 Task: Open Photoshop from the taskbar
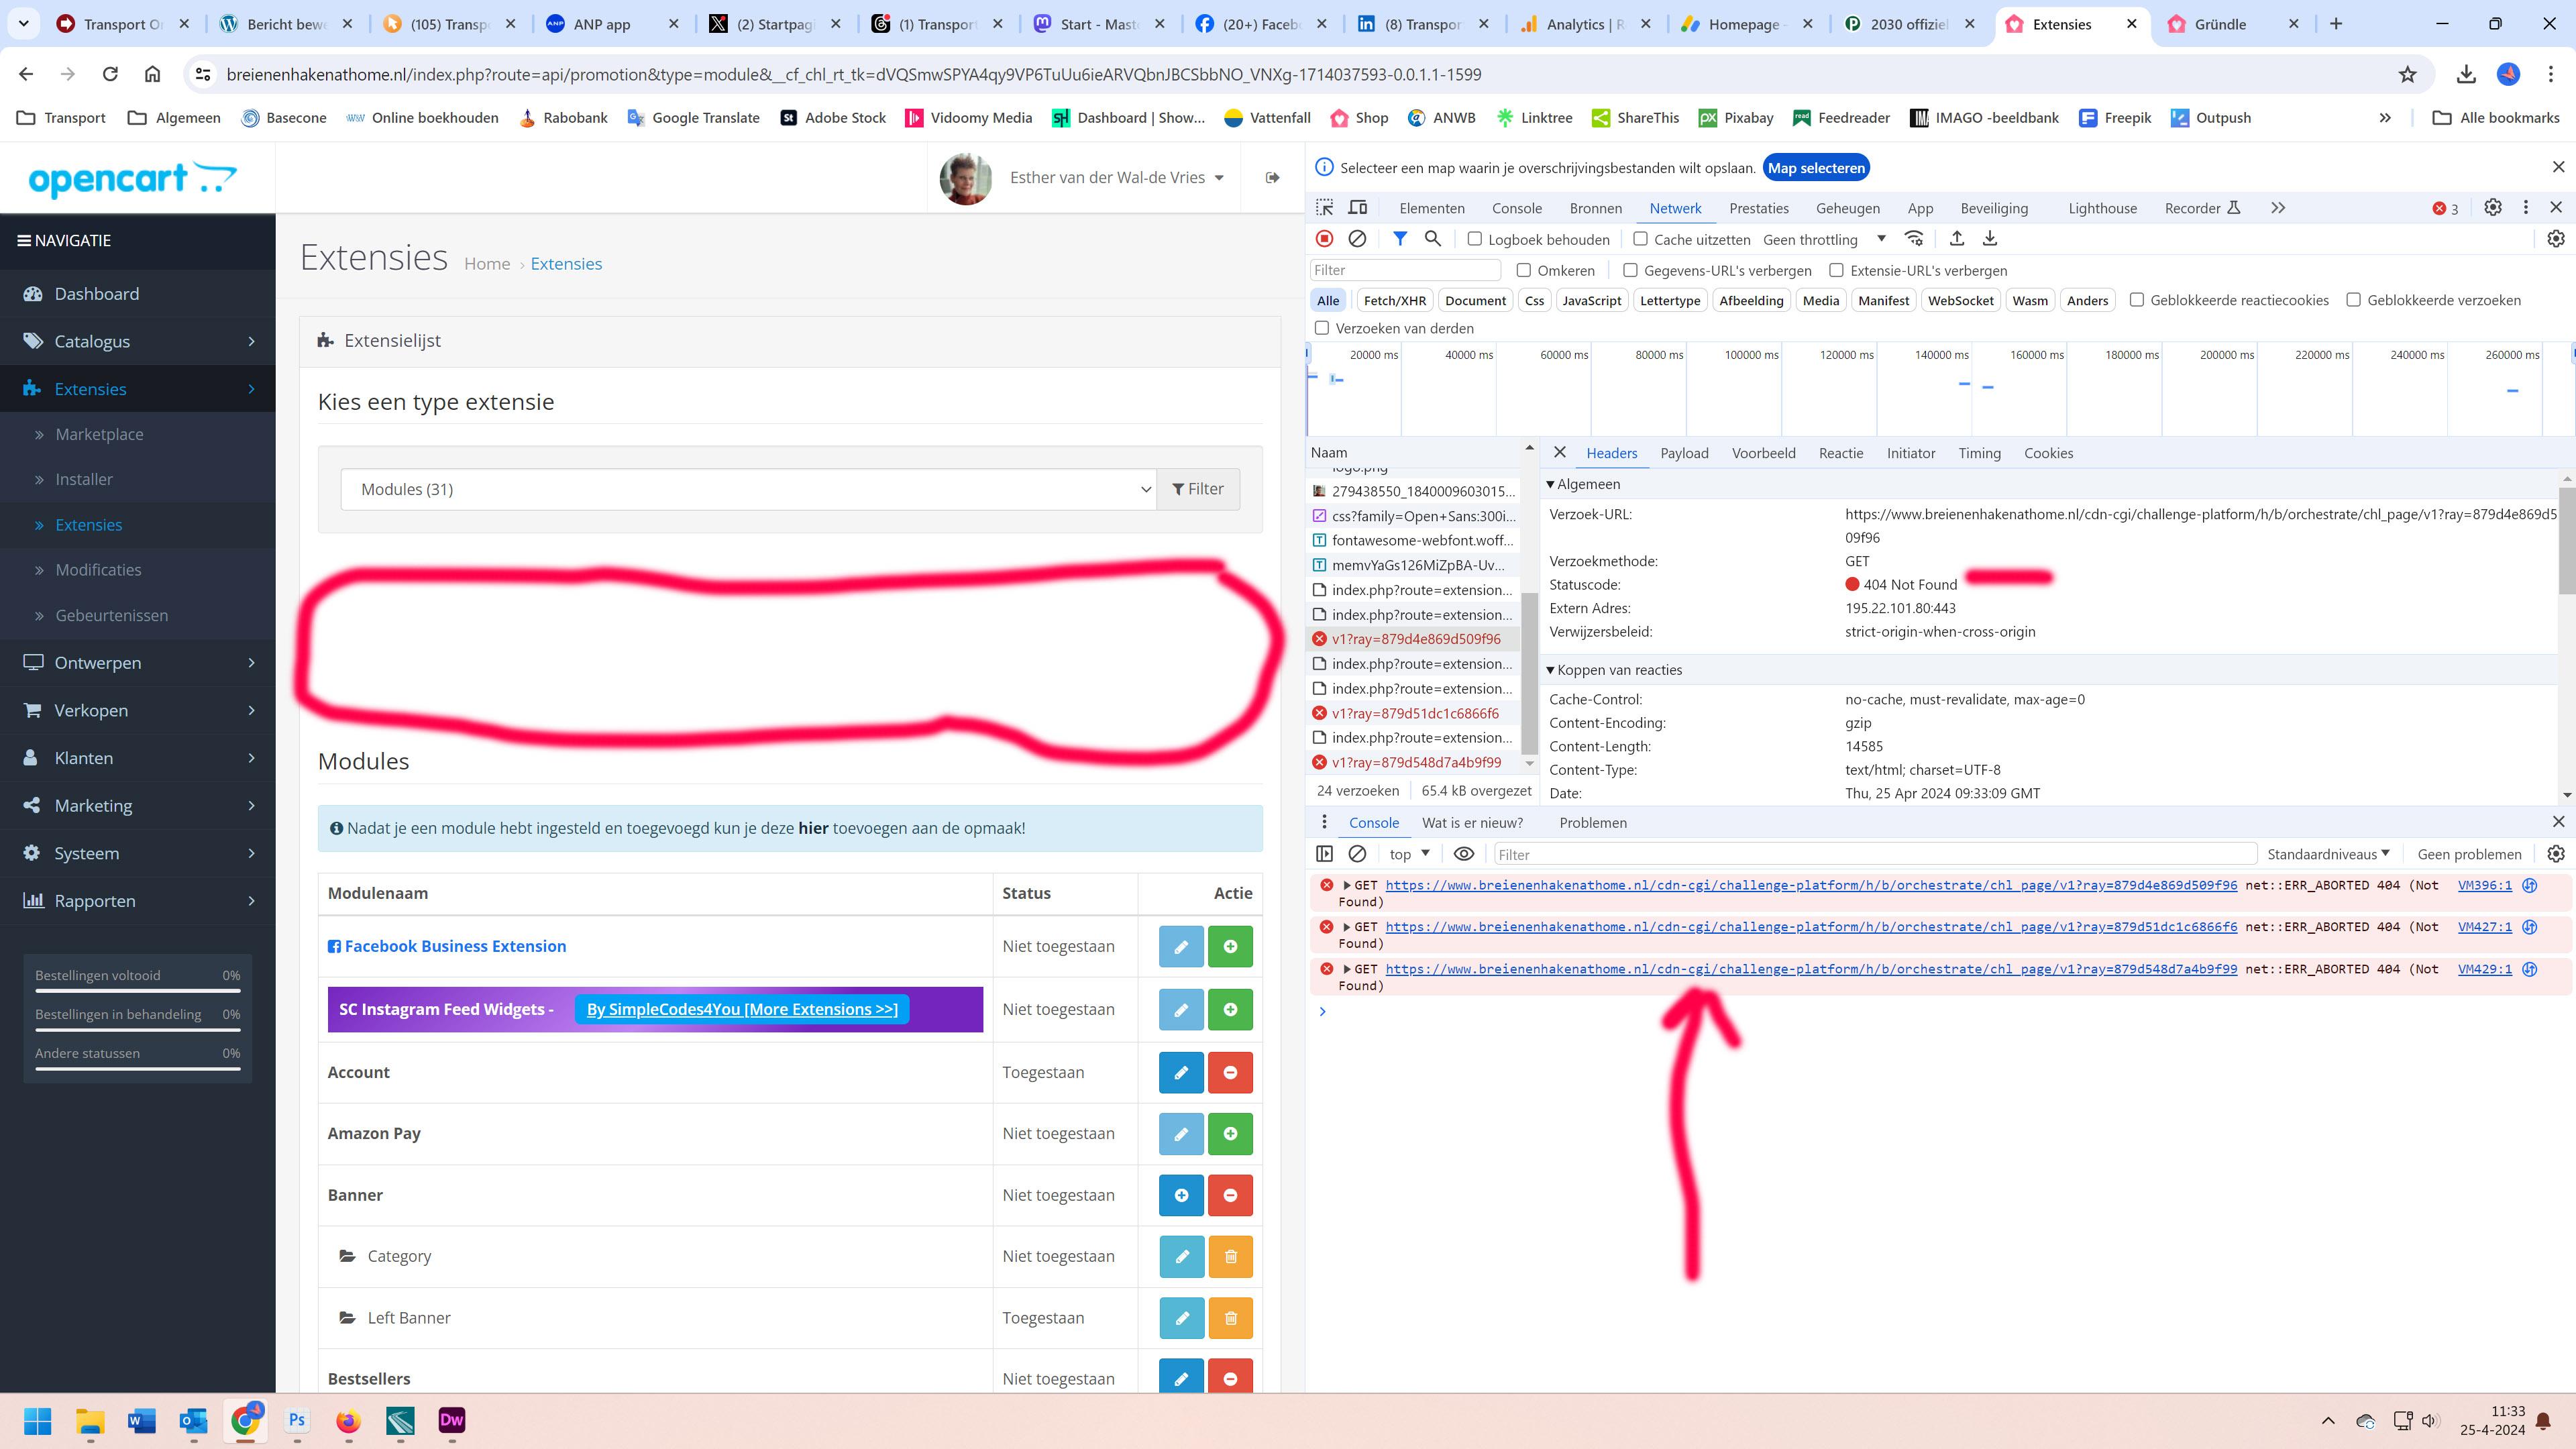[297, 1421]
